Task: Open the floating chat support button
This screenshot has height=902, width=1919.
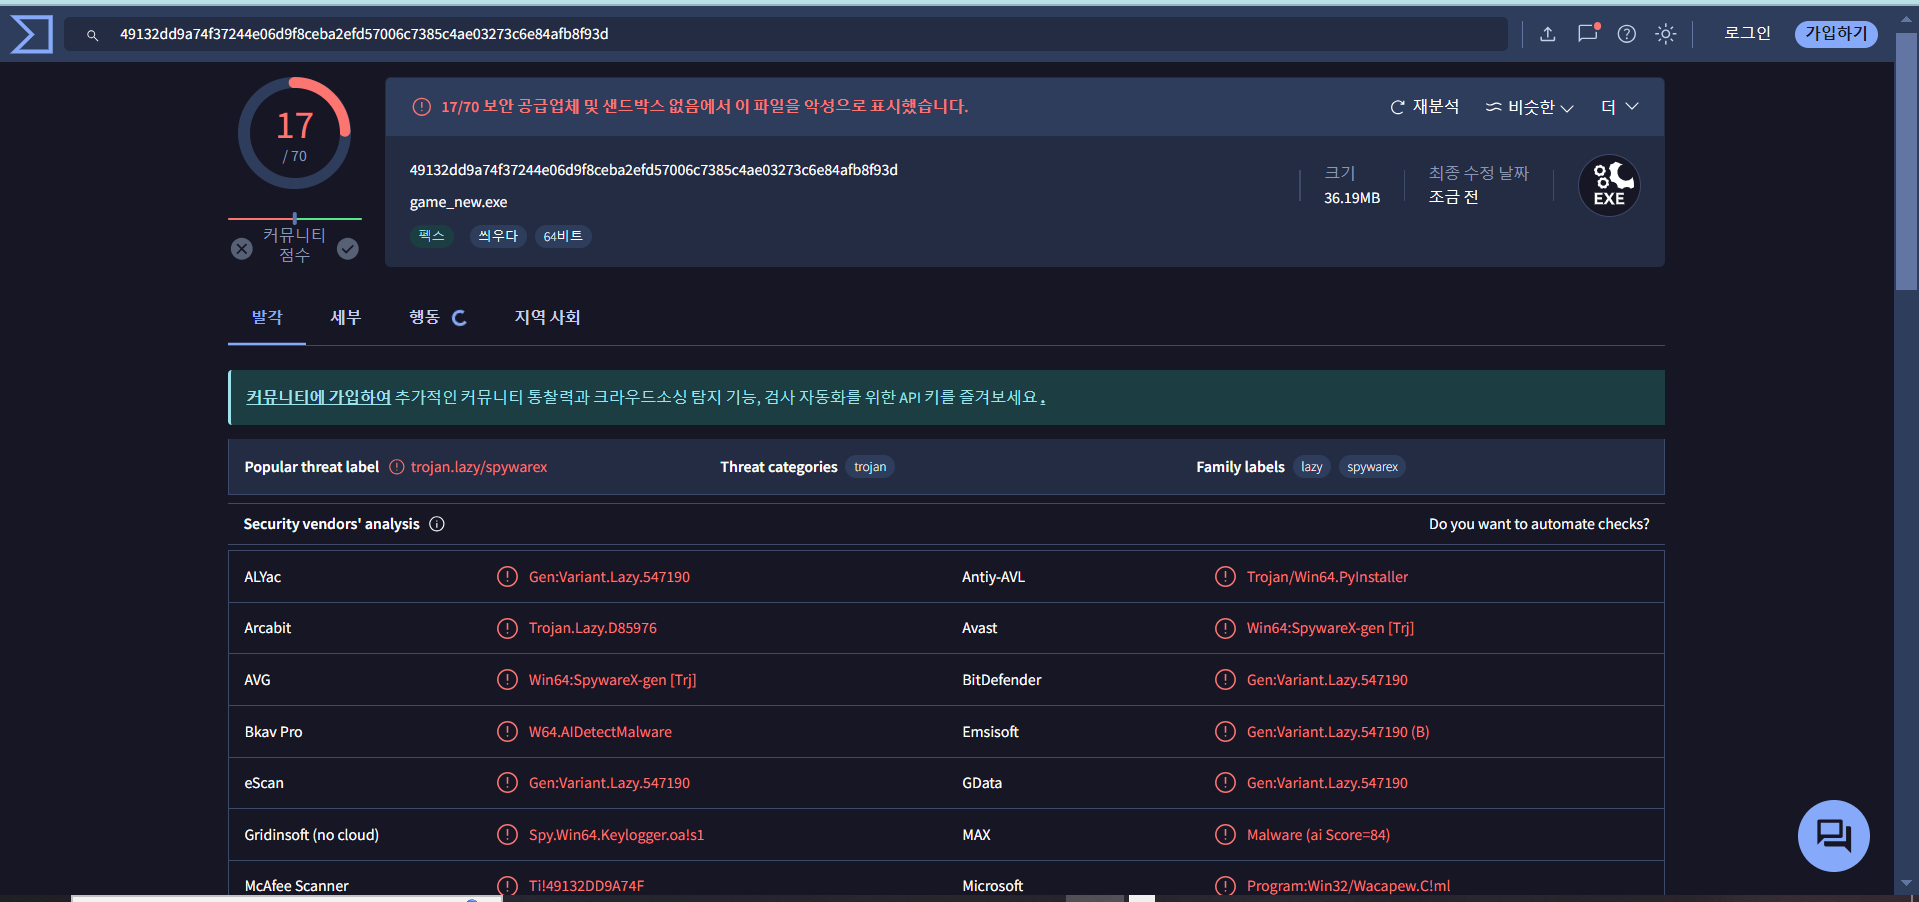Action: tap(1833, 836)
